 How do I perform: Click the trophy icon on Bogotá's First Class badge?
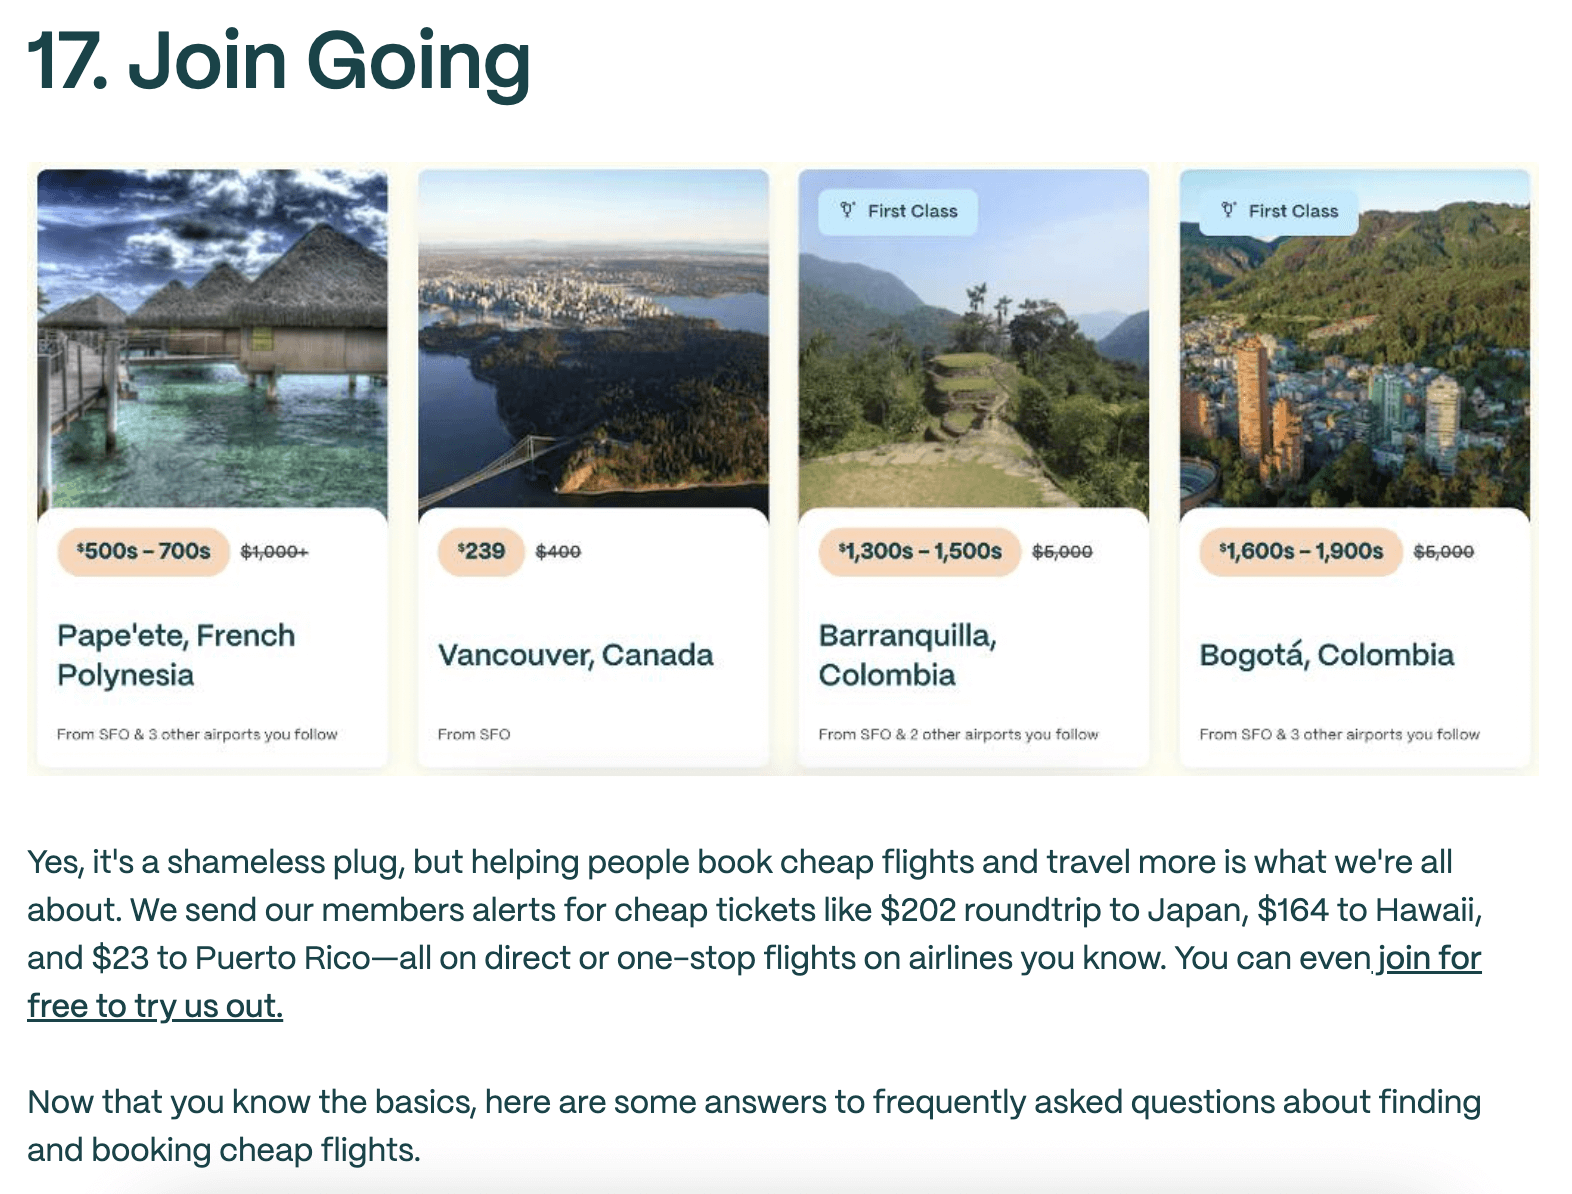coord(1230,211)
